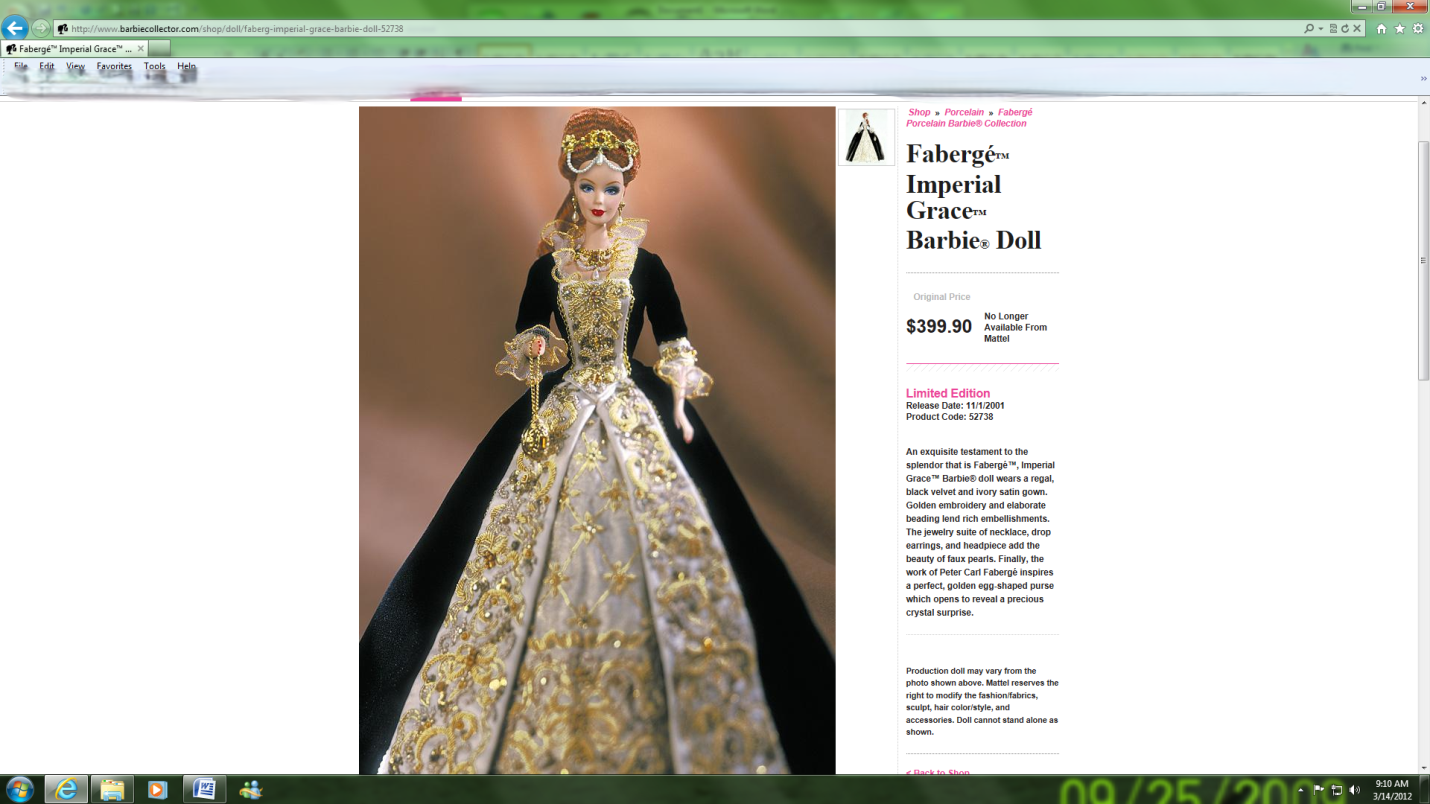Open the Edit menu

[x=47, y=66]
